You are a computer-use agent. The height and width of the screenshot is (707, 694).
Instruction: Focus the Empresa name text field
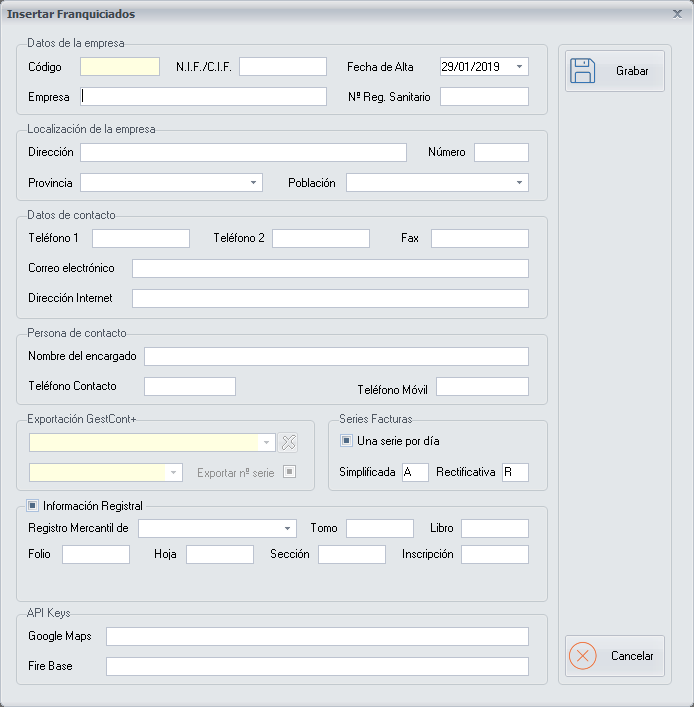click(204, 97)
